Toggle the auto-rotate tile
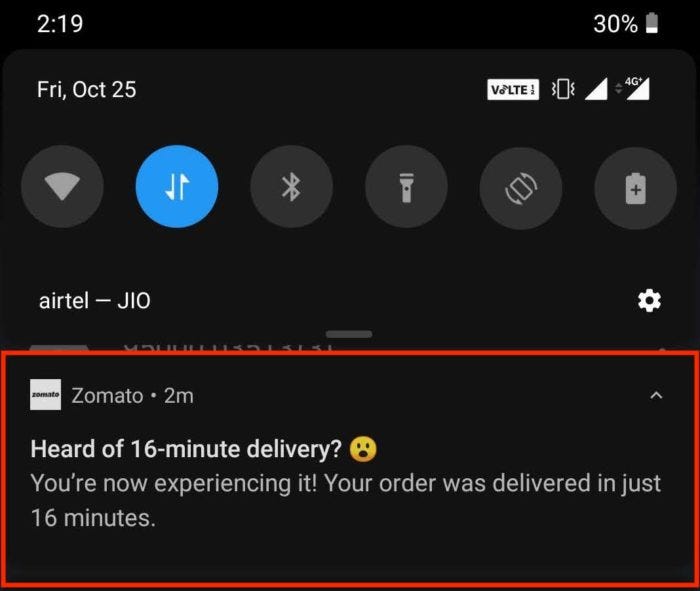The width and height of the screenshot is (700, 591). (521, 188)
